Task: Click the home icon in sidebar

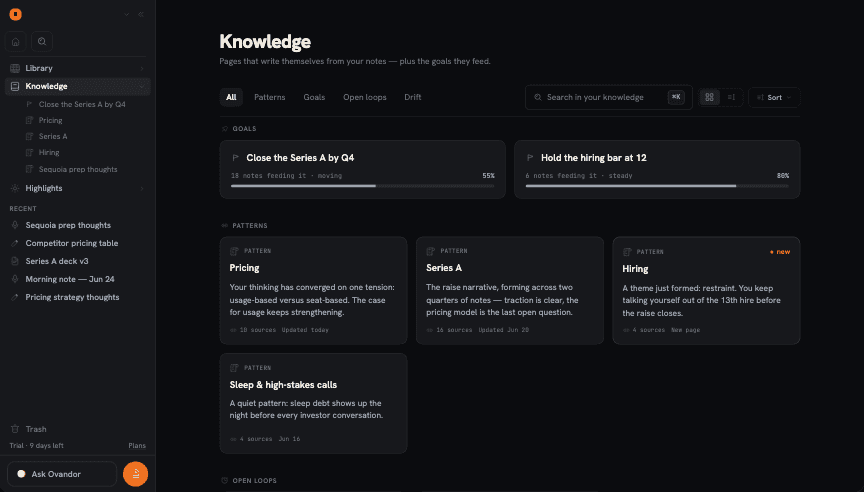Action: tap(15, 41)
